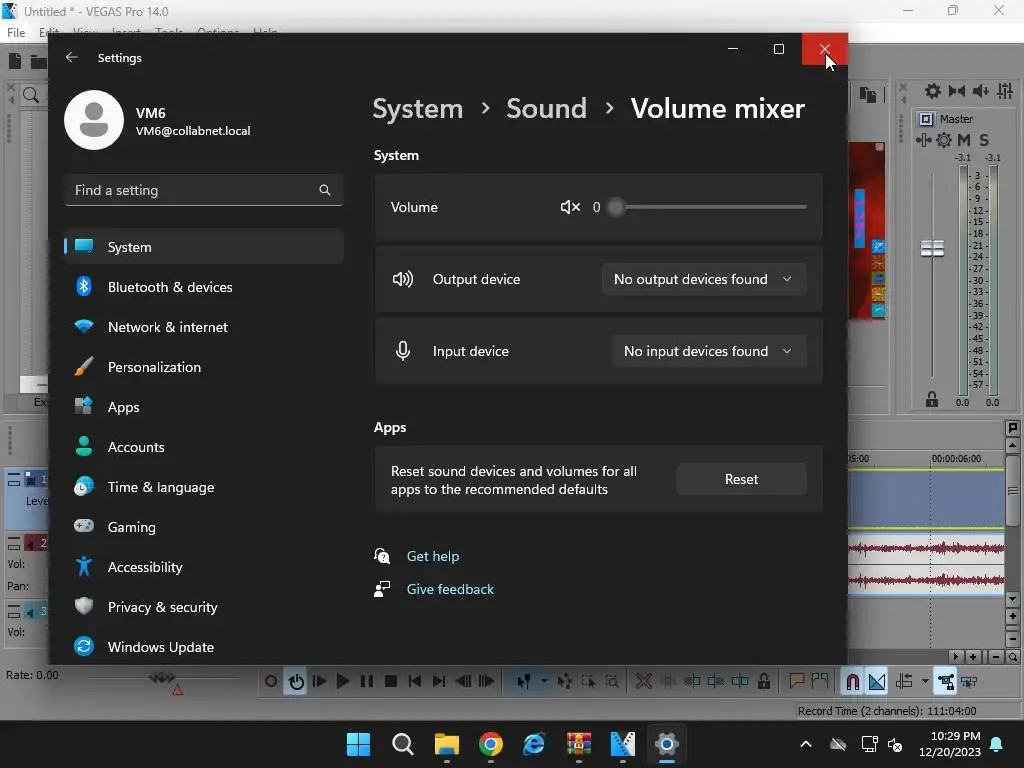1024x768 pixels.
Task: Stop playback in VEGAS transport bar
Action: [x=391, y=681]
